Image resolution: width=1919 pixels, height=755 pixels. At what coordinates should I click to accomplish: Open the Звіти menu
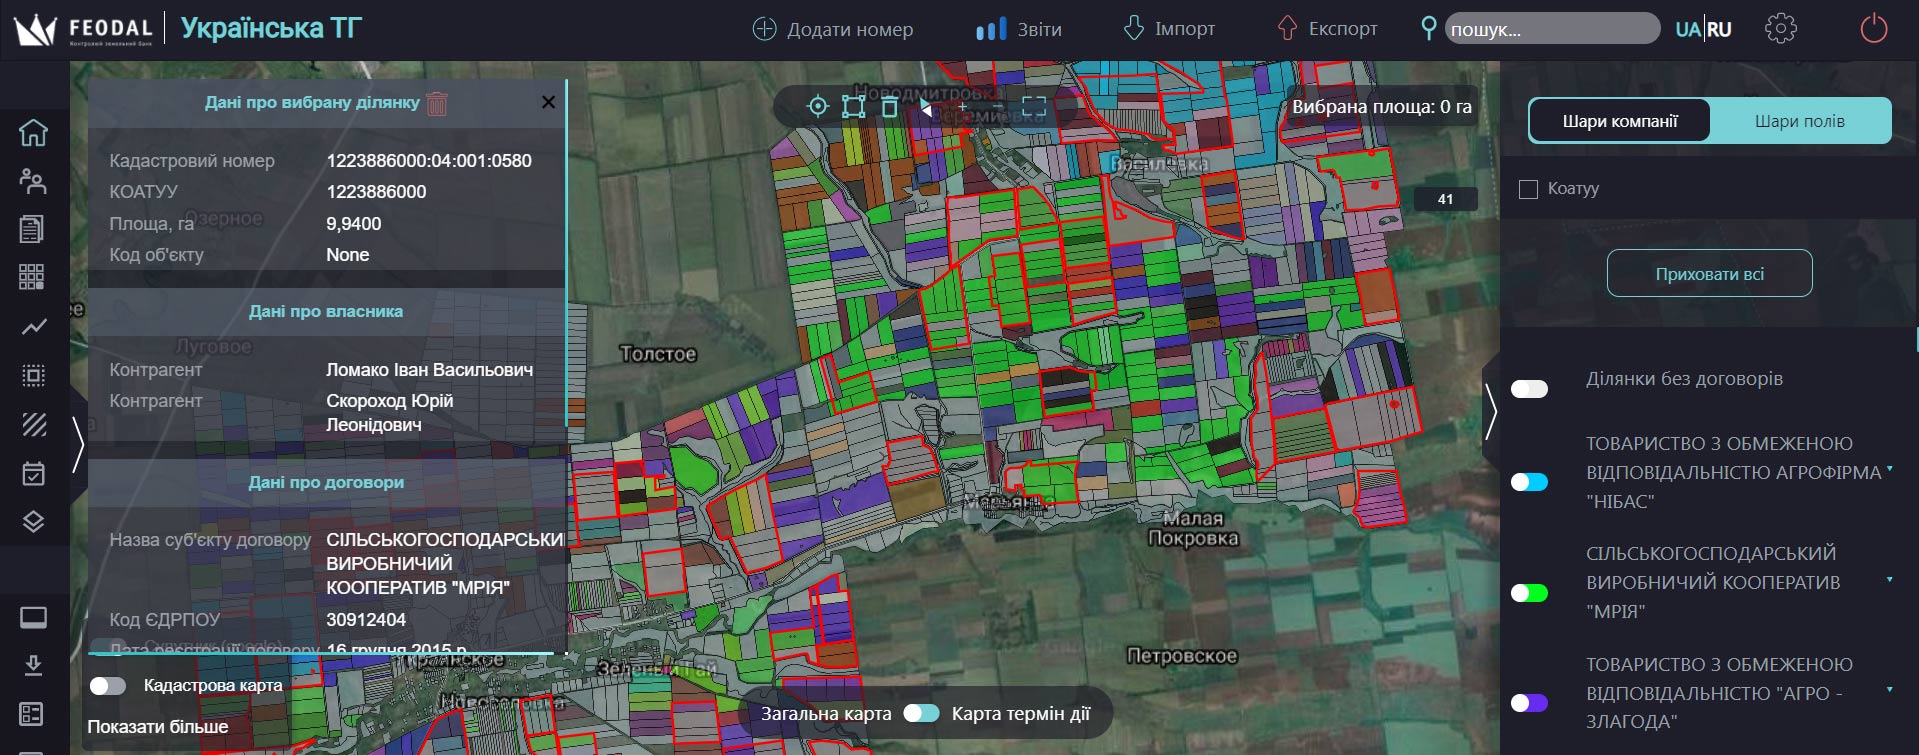tap(1019, 29)
